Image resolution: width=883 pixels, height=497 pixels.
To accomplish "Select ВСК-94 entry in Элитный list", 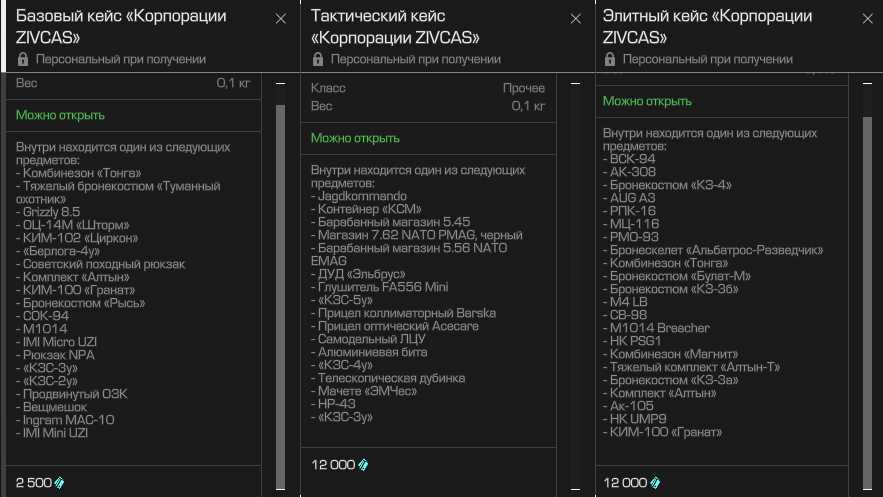I will (x=632, y=159).
